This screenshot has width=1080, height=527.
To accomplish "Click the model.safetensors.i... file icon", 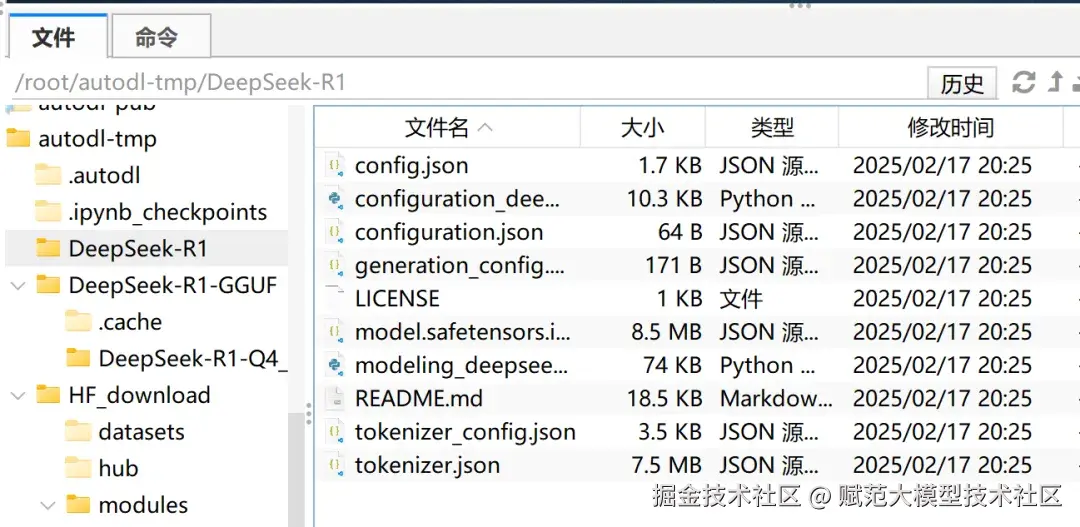I will click(x=335, y=332).
